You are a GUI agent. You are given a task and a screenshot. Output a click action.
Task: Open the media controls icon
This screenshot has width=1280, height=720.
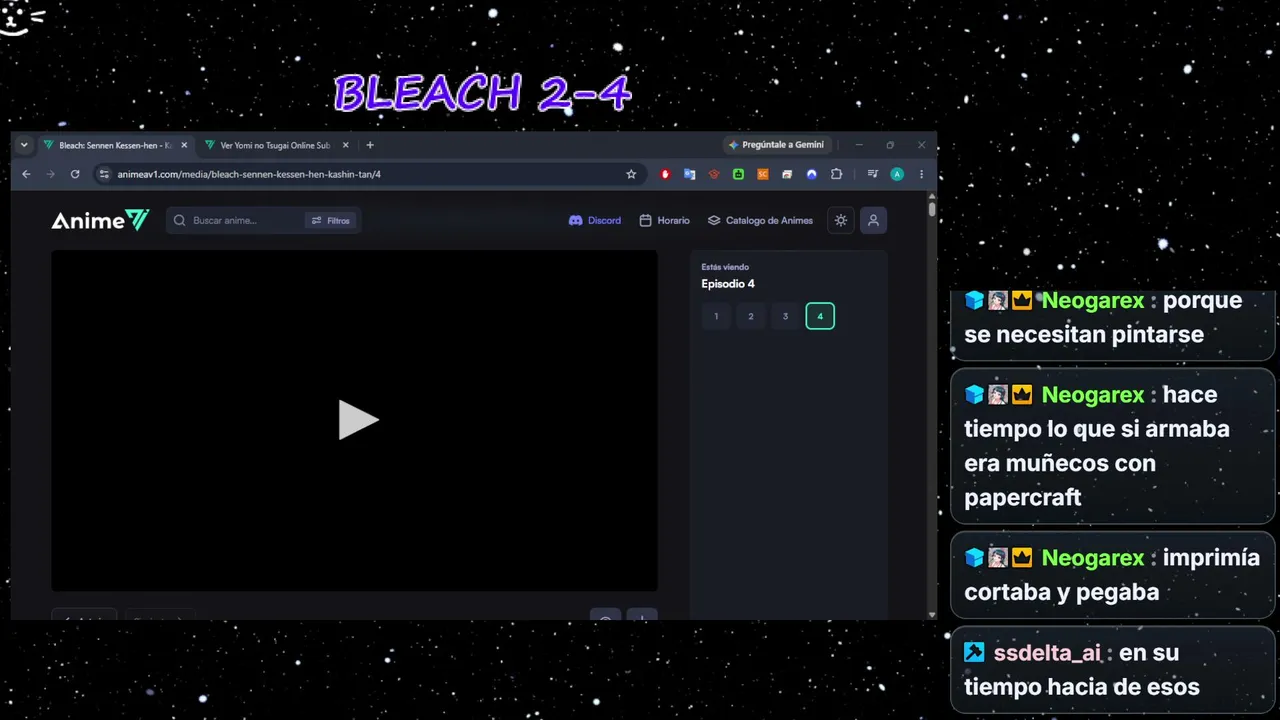[x=873, y=174]
